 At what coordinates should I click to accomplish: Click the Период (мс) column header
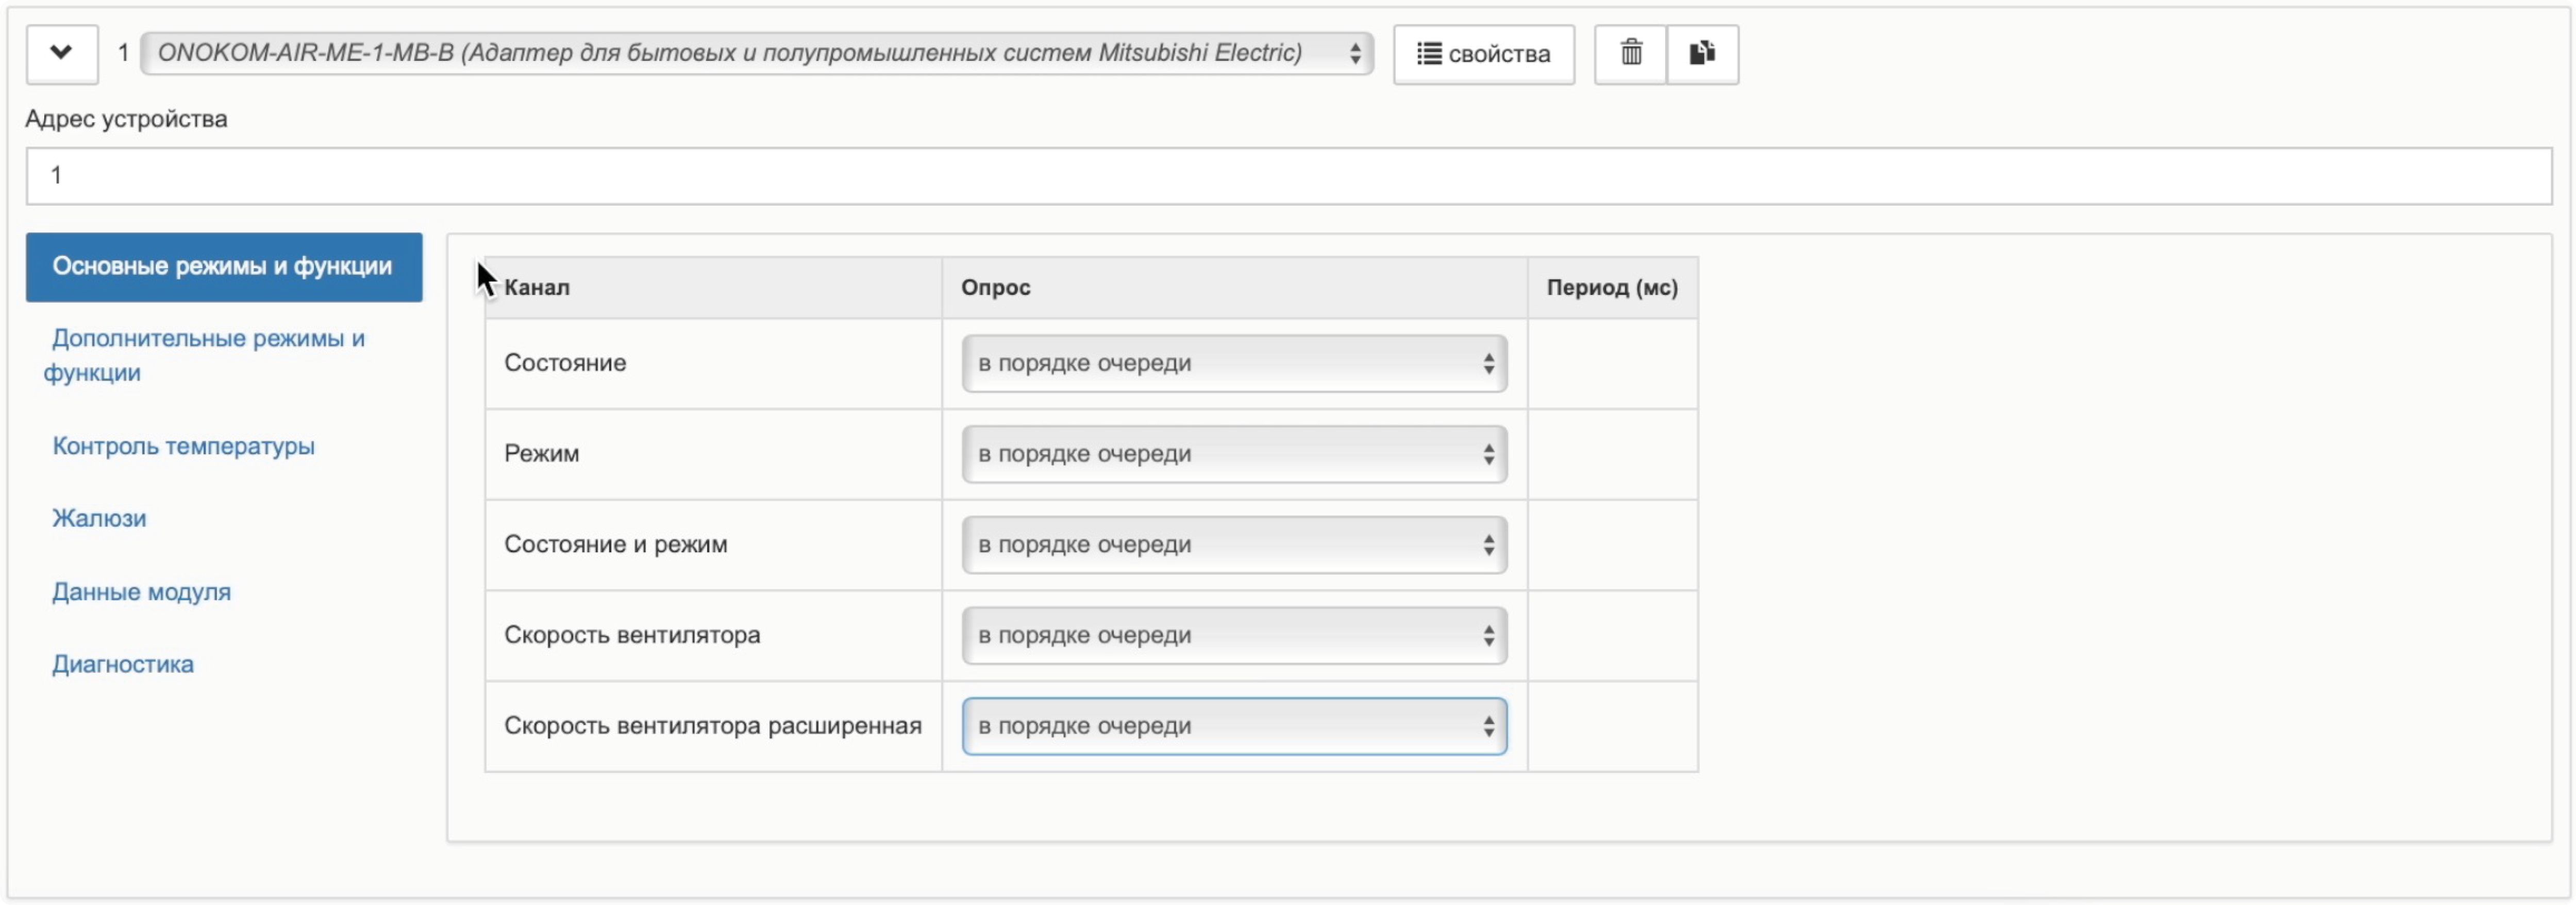(1611, 288)
